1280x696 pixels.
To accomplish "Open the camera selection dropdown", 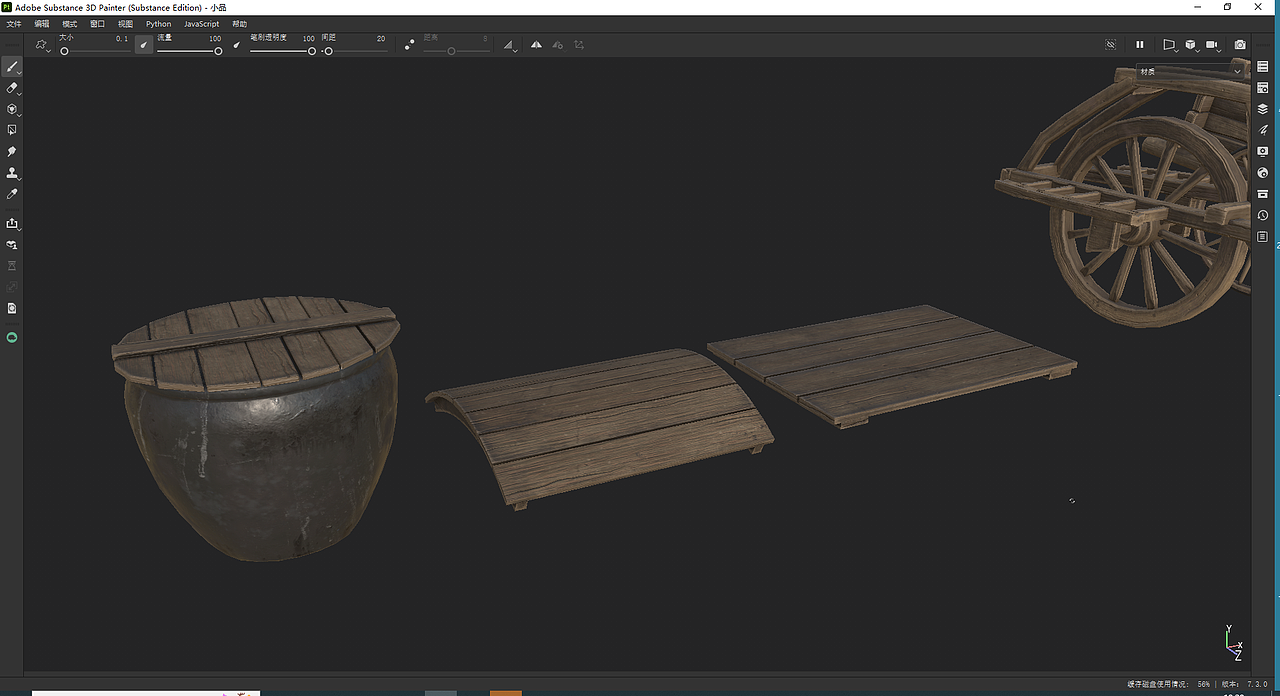I will 1214,45.
